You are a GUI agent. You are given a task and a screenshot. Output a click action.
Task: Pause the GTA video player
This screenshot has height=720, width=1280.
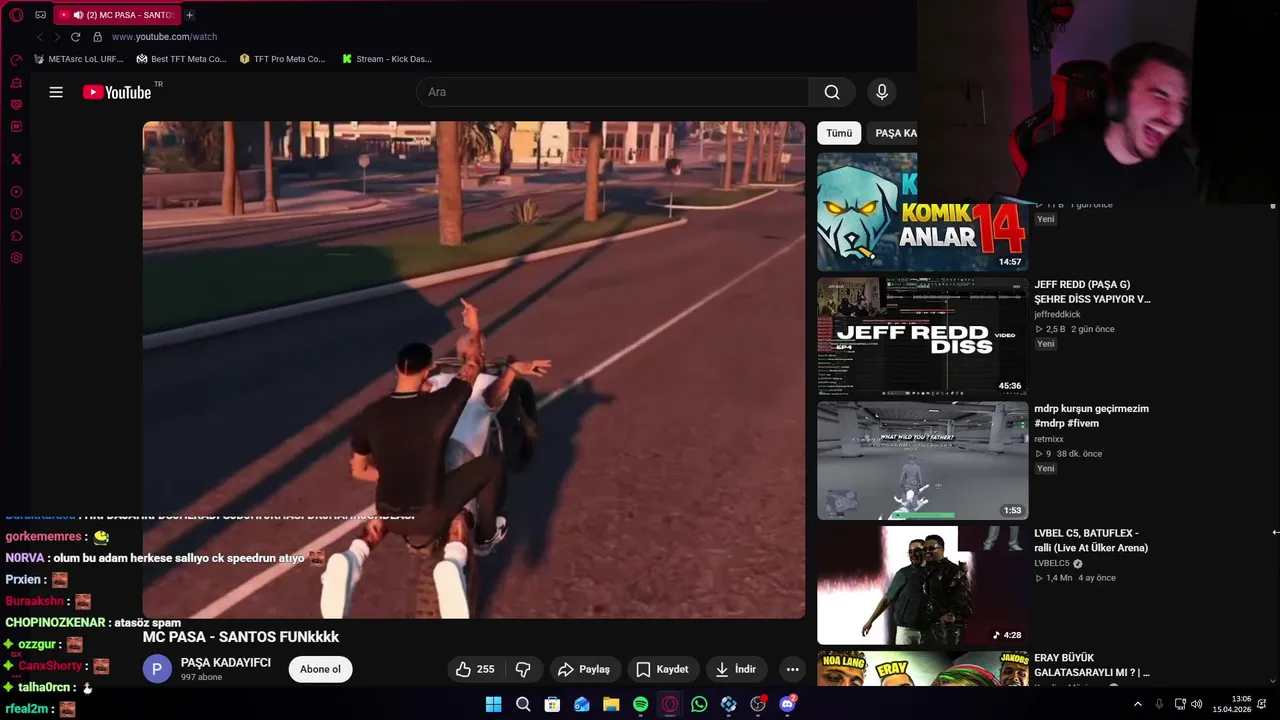pos(474,370)
